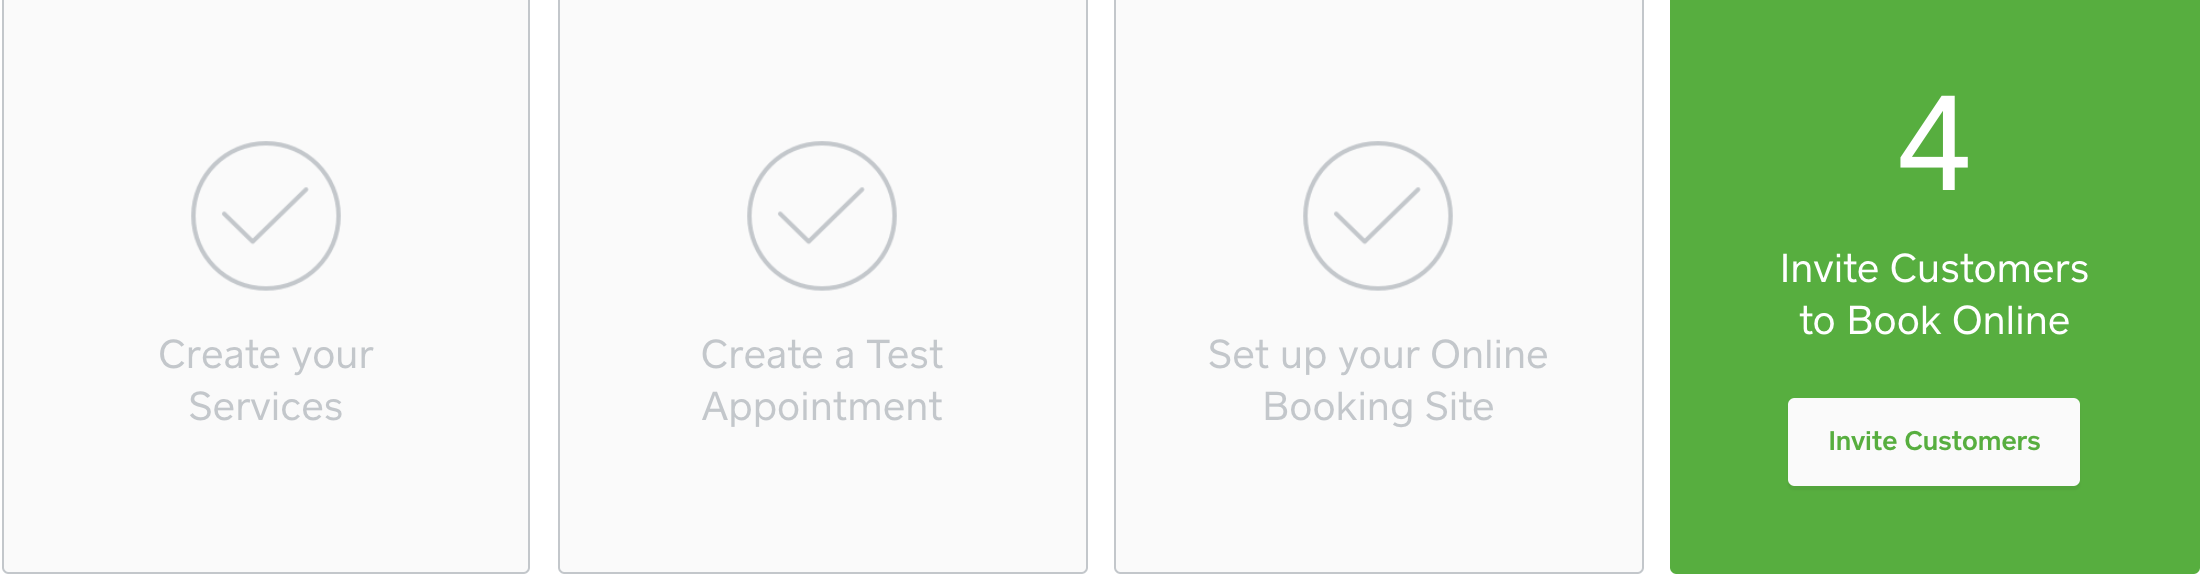
Task: Select the completed Create your Services step card
Action: (266, 500)
